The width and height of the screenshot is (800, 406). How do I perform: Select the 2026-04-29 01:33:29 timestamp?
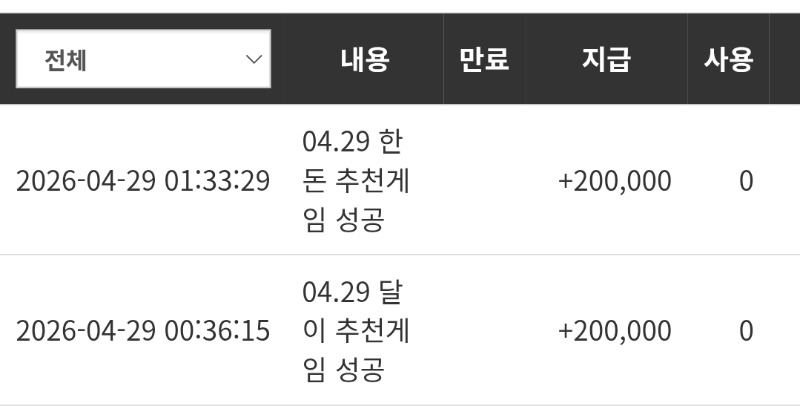[143, 181]
